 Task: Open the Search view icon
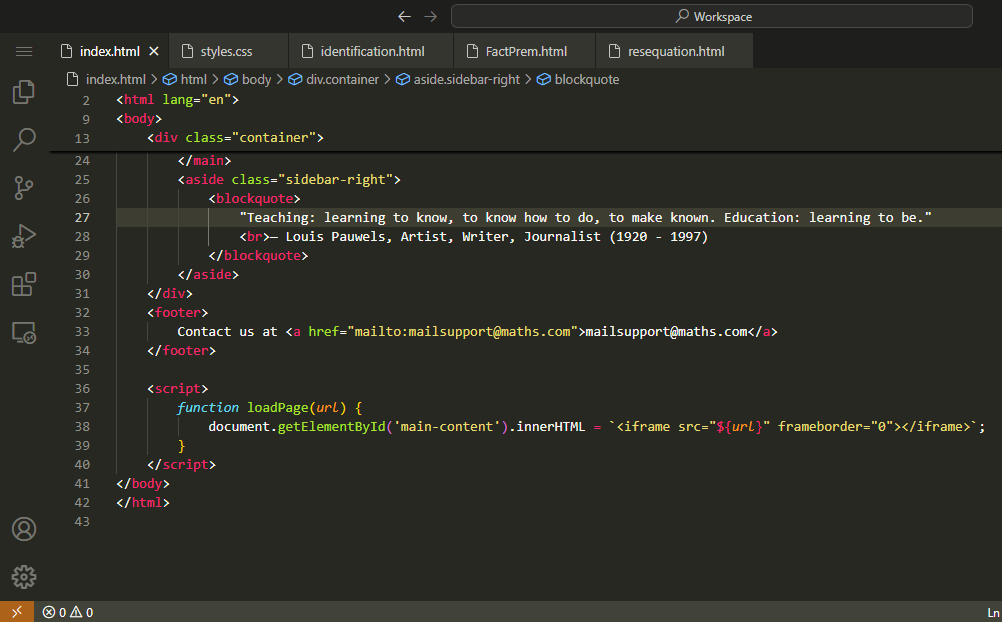coord(24,140)
